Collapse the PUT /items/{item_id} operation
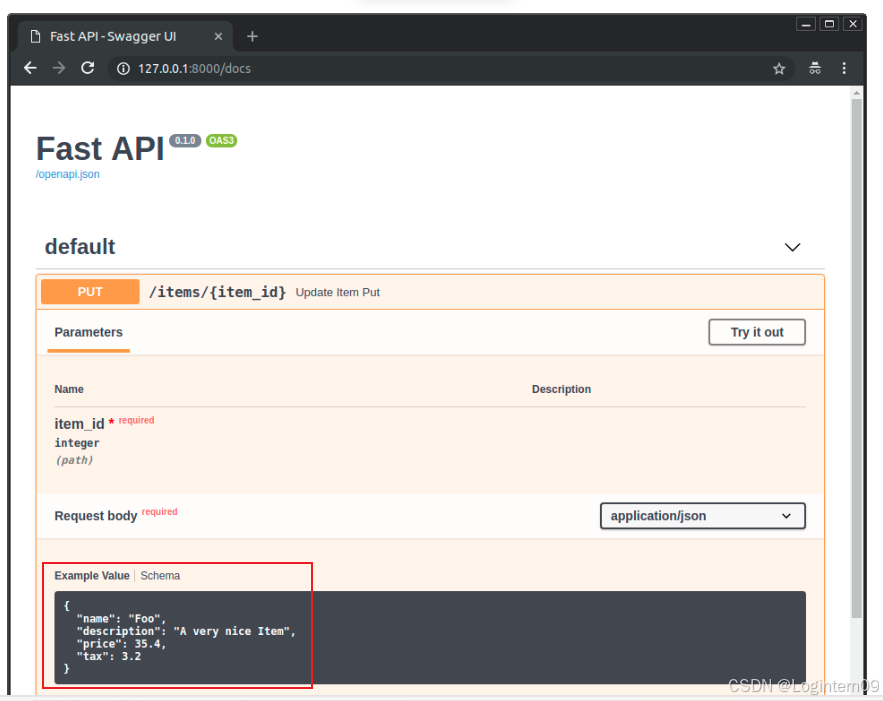This screenshot has width=883, height=701. point(430,292)
